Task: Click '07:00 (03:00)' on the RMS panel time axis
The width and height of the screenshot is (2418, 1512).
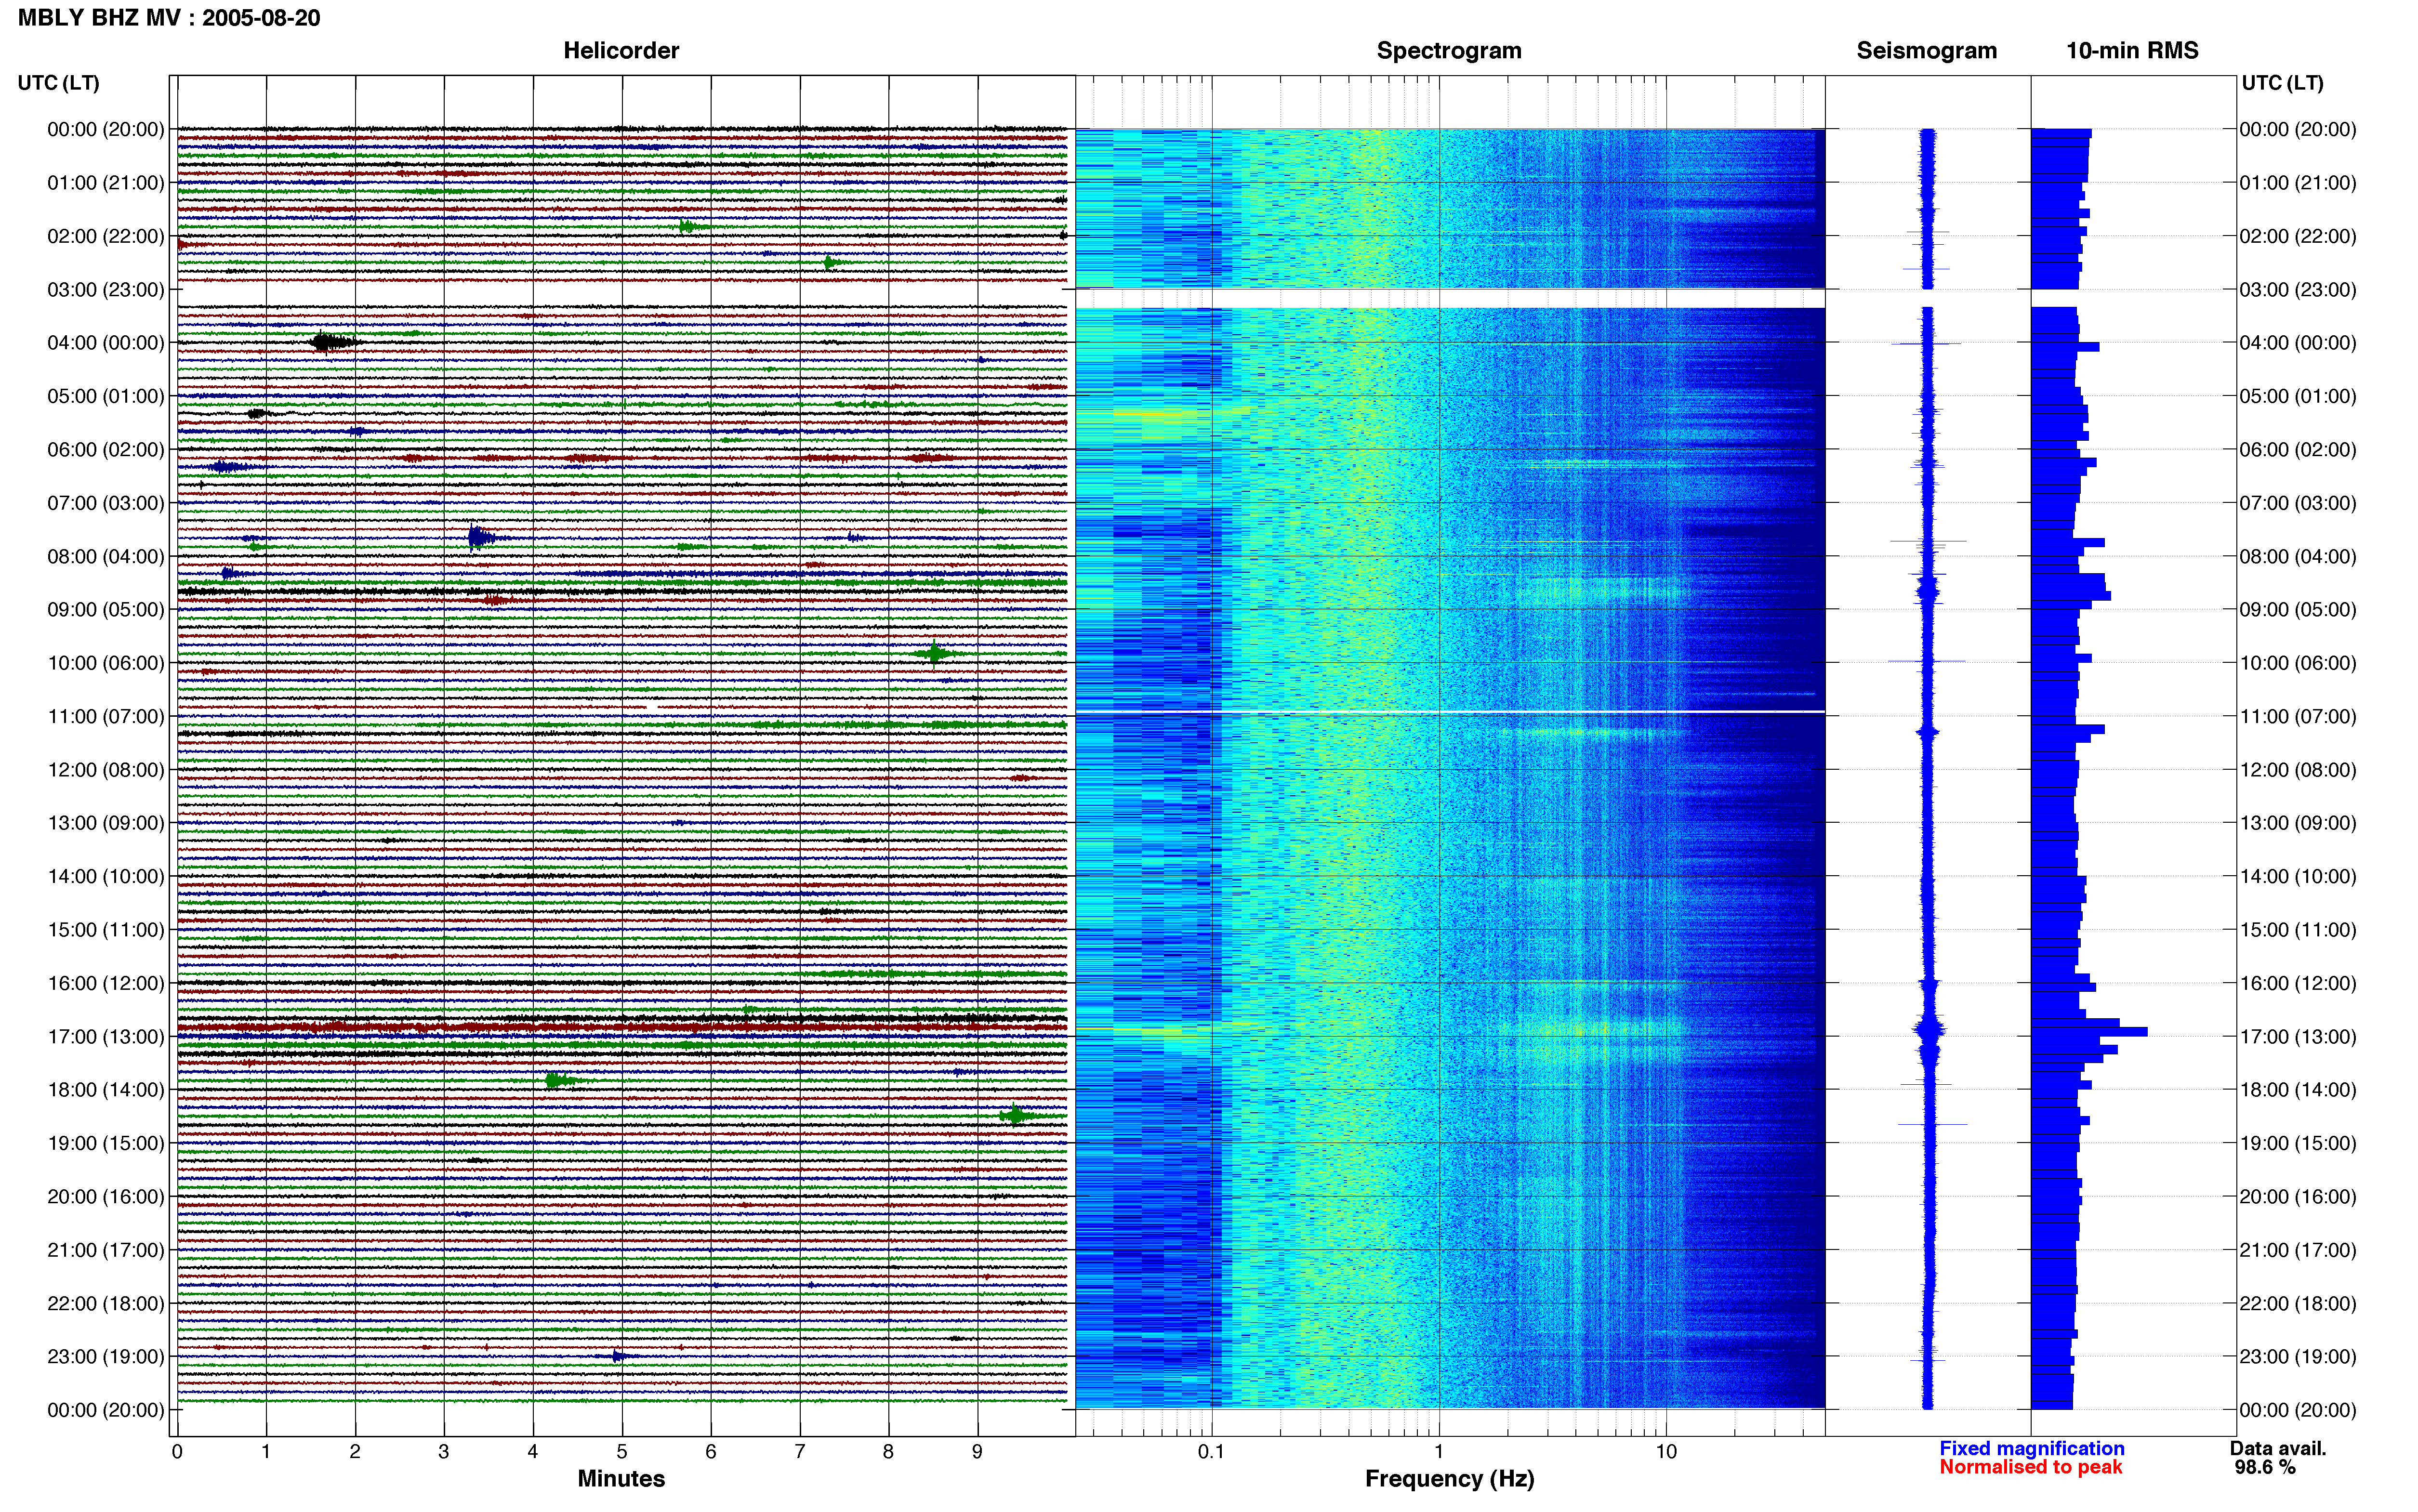Action: coord(2298,503)
